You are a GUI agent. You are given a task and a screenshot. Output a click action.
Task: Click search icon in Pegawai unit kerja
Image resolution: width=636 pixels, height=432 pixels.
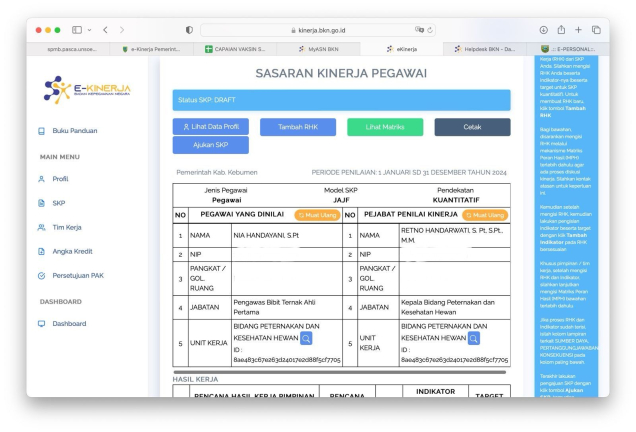[x=306, y=338]
